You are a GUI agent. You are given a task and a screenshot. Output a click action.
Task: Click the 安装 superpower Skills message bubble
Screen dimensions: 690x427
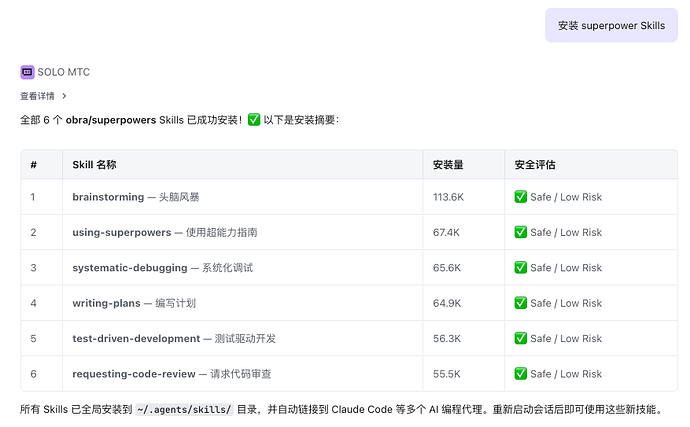click(611, 26)
